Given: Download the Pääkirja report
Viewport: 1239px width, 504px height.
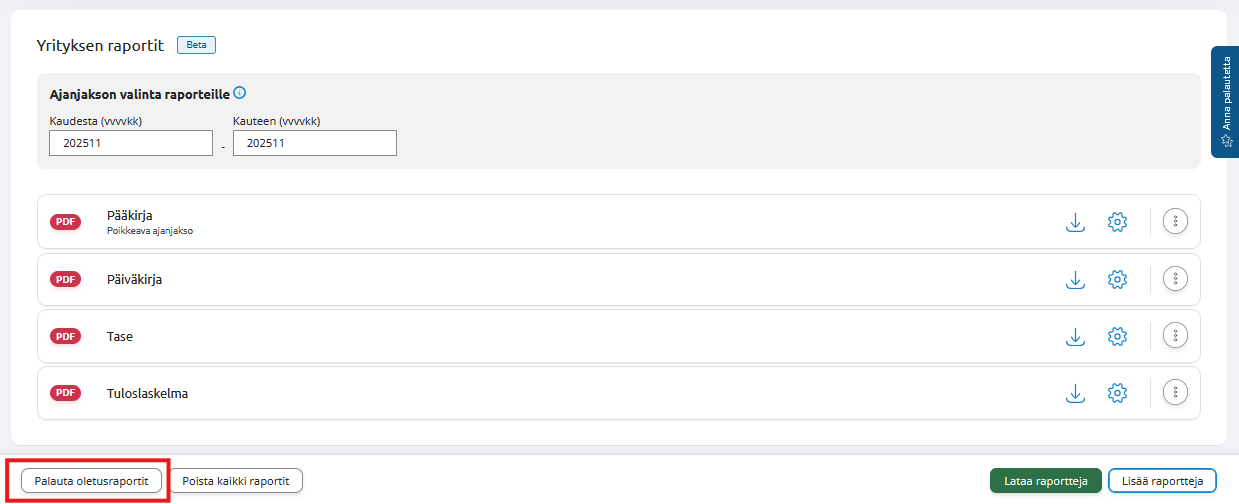Looking at the screenshot, I should 1075,222.
